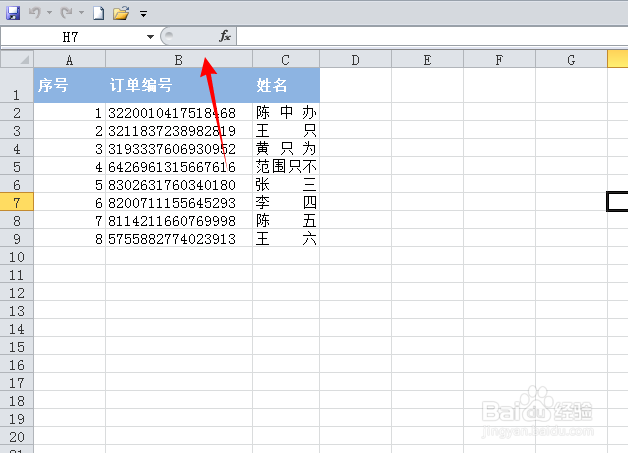Image resolution: width=628 pixels, height=453 pixels.
Task: Click the name cell 李四
Action: pos(286,203)
